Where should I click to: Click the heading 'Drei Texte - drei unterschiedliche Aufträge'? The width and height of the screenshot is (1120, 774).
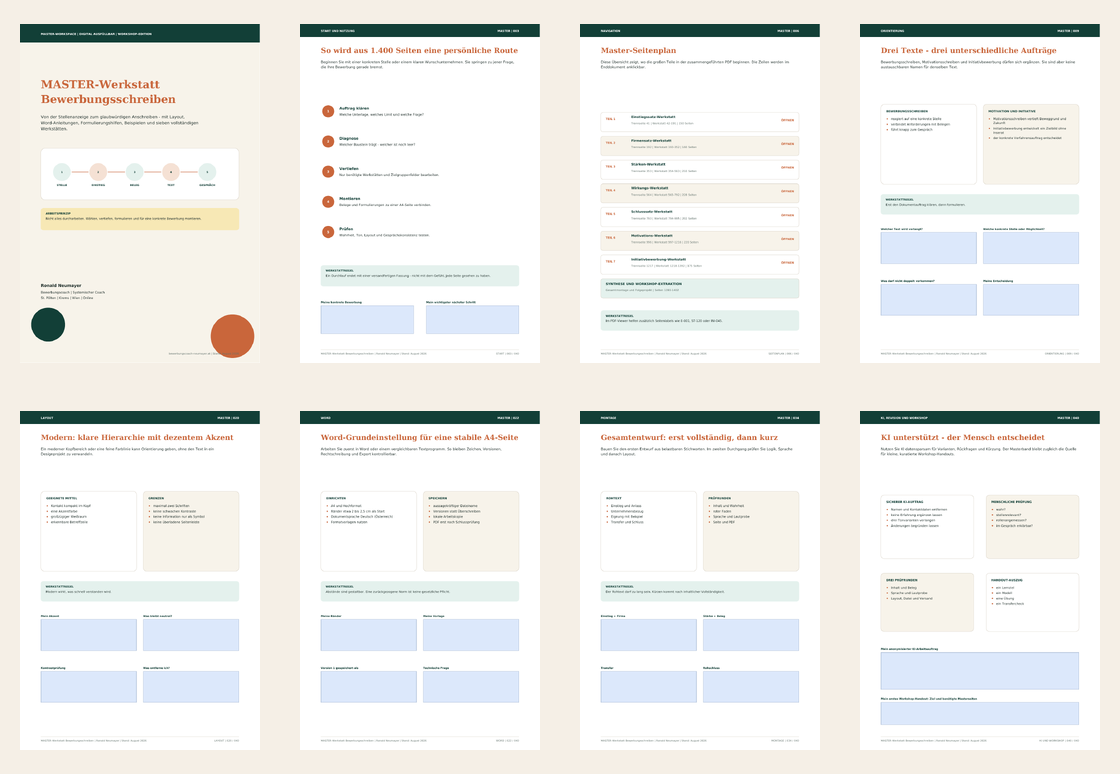(x=969, y=51)
